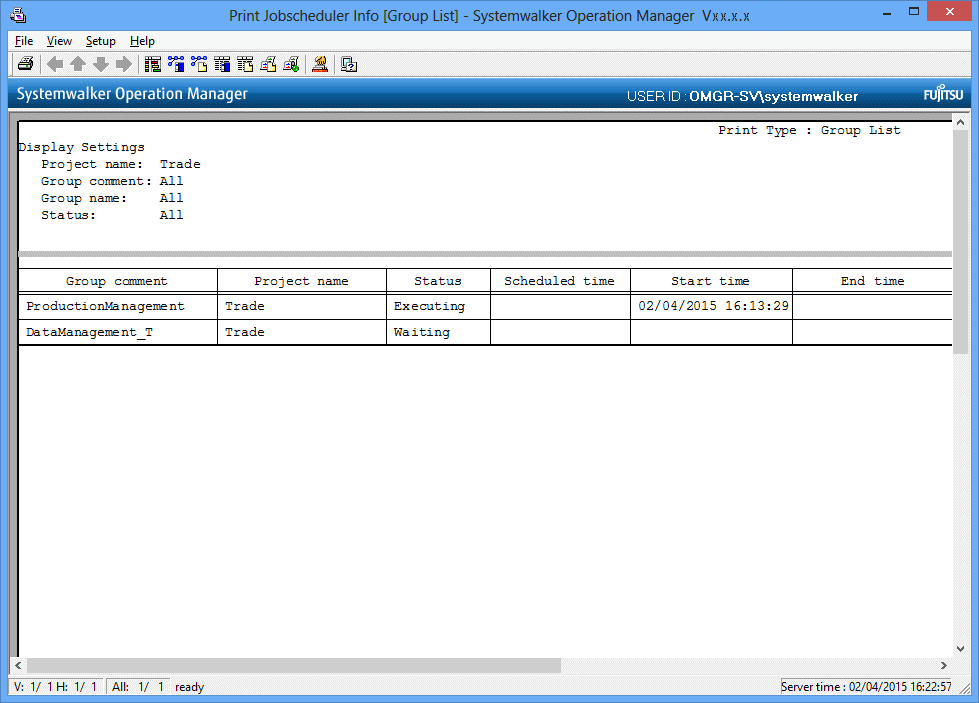Click the document icon with green checkmark
Screen dimensions: 979x703
(x=291, y=64)
